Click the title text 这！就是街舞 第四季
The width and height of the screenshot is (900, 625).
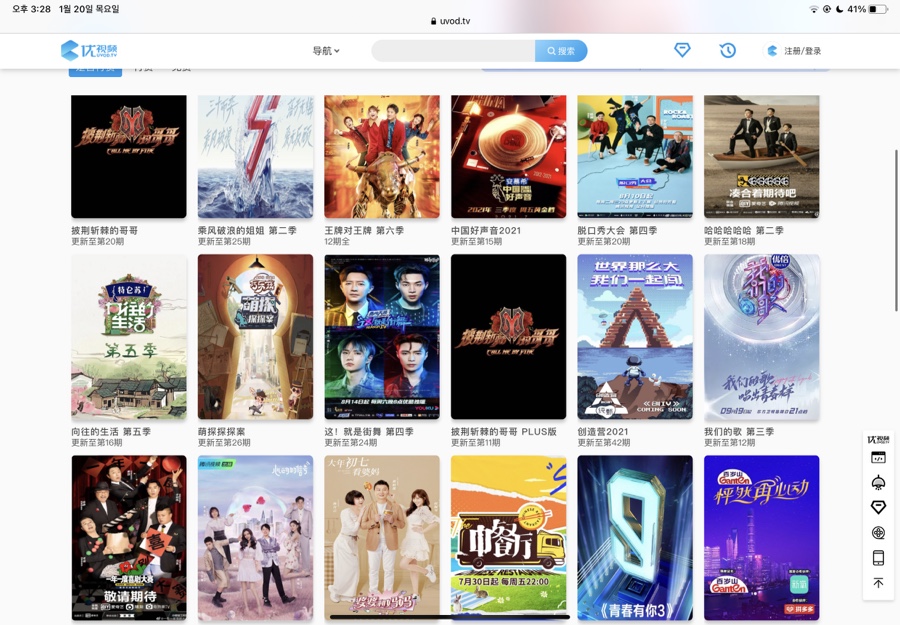coord(369,432)
